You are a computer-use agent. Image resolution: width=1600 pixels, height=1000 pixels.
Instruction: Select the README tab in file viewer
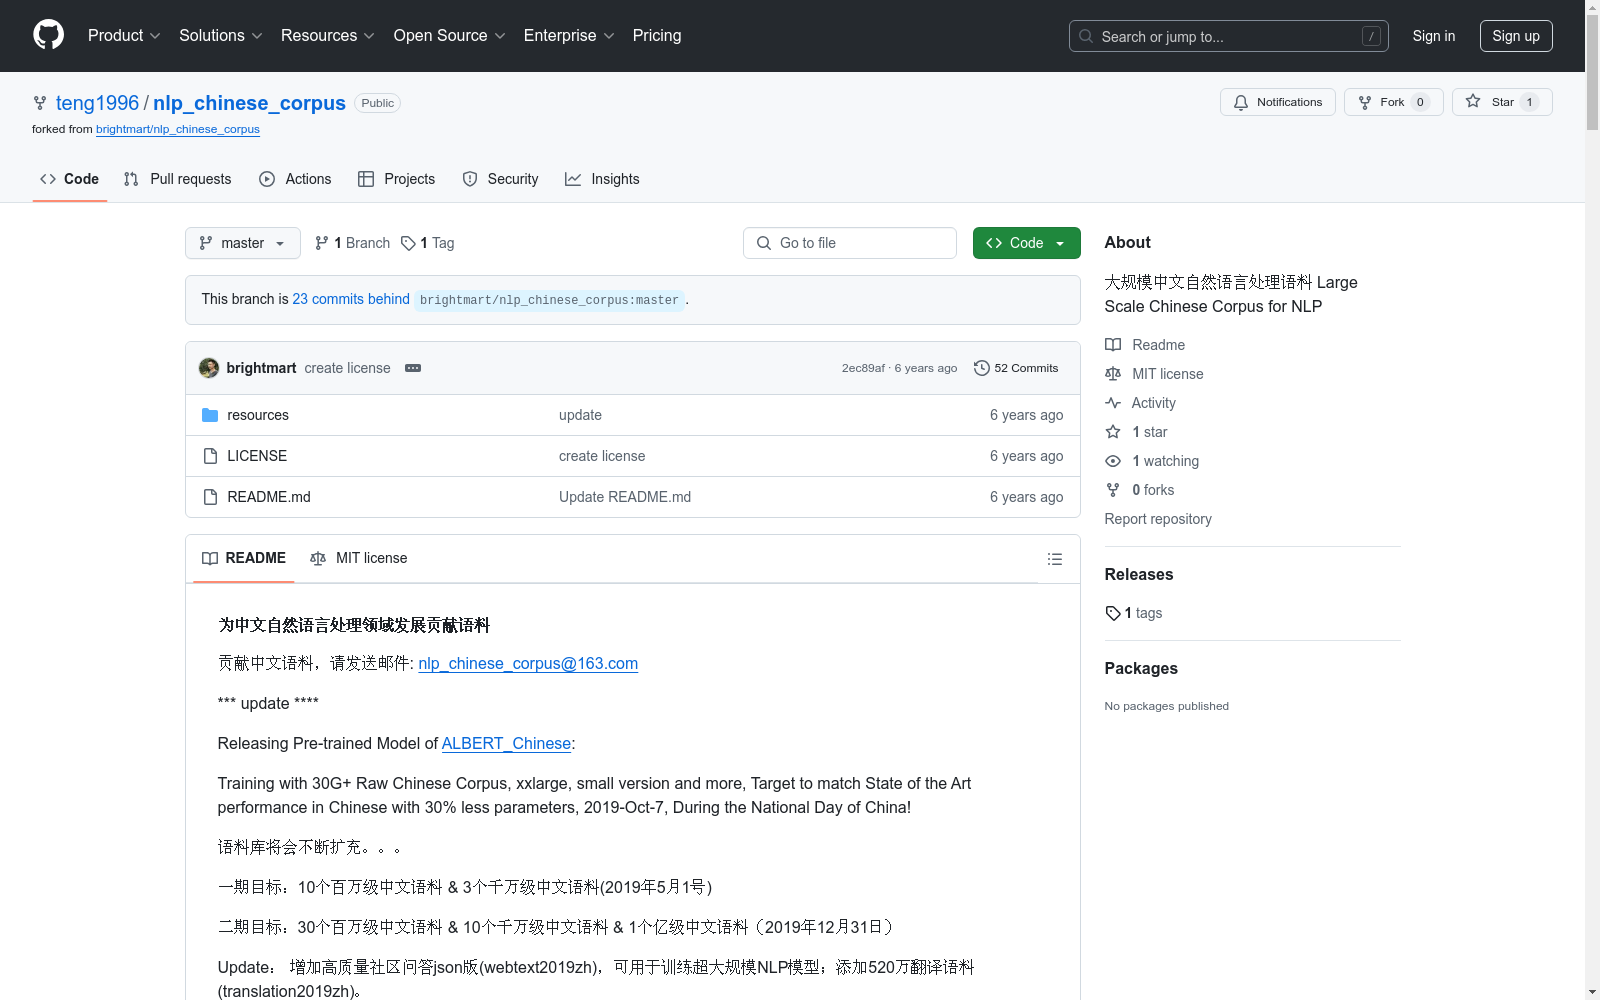tap(244, 558)
